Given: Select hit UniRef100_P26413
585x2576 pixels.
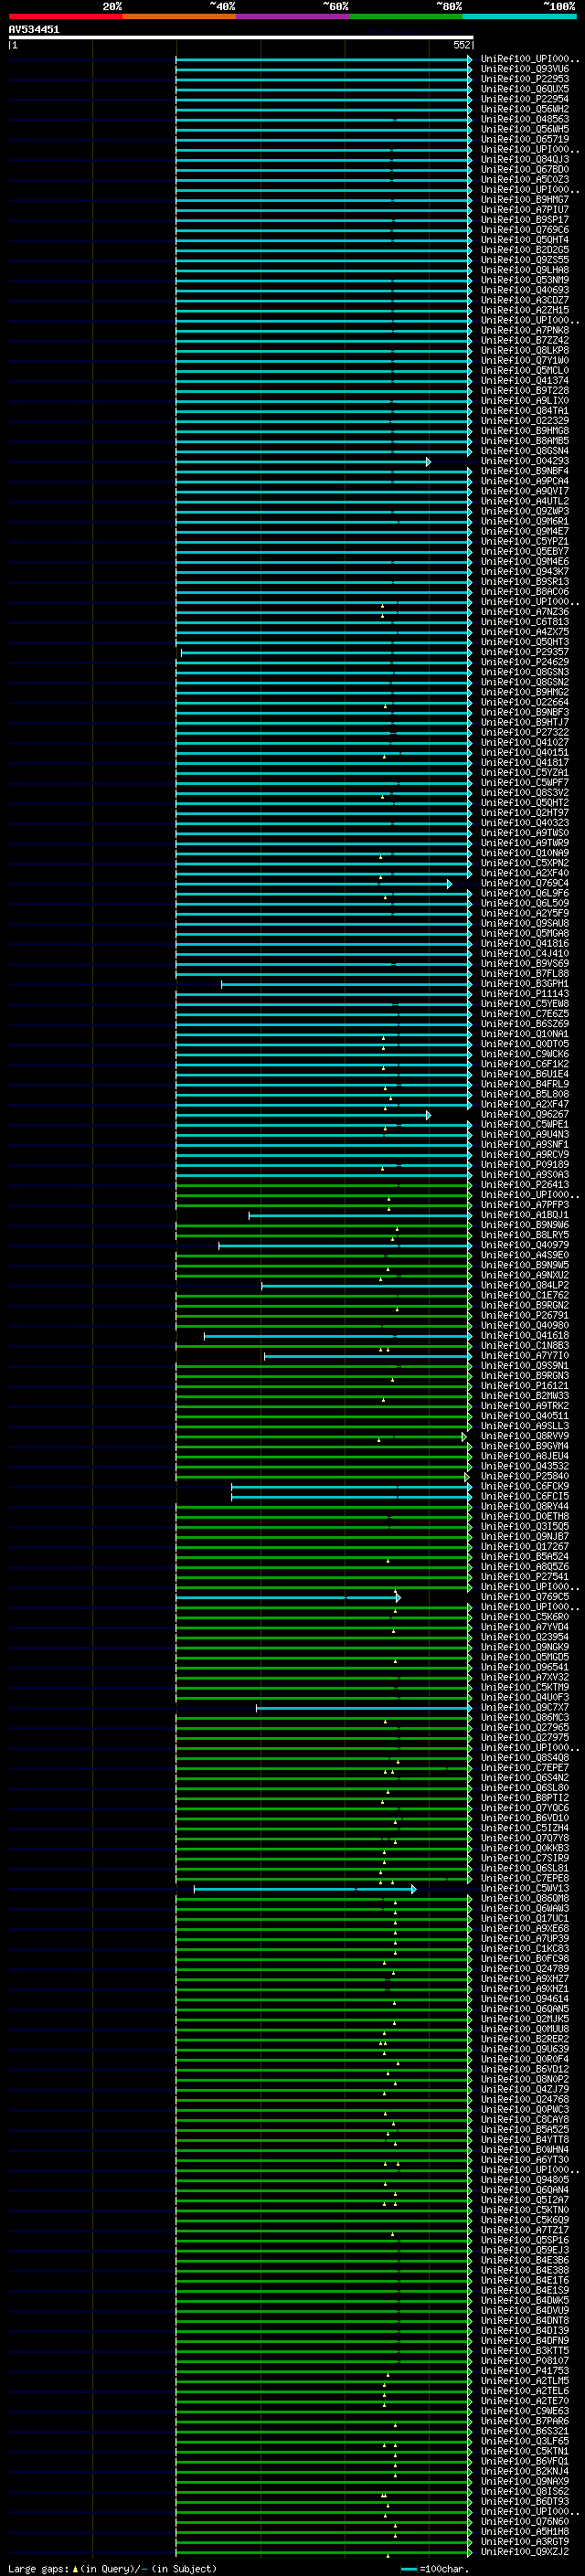Looking at the screenshot, I should coord(524,1185).
